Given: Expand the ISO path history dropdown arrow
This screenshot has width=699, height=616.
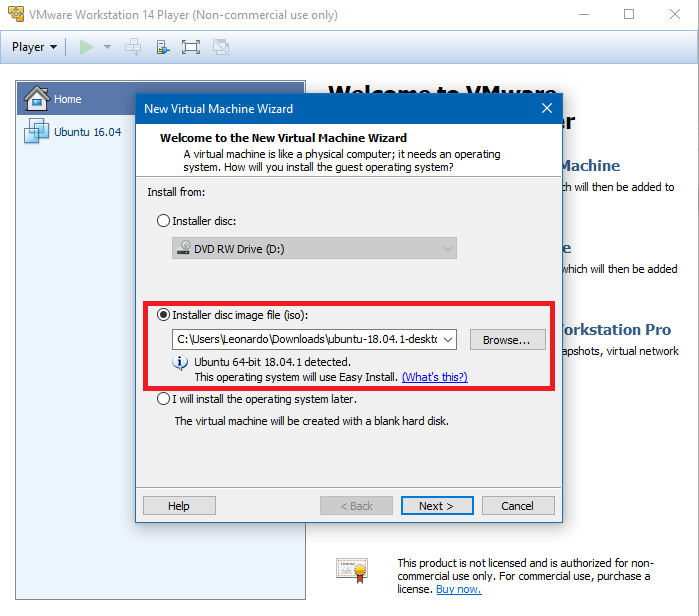Looking at the screenshot, I should (x=448, y=340).
